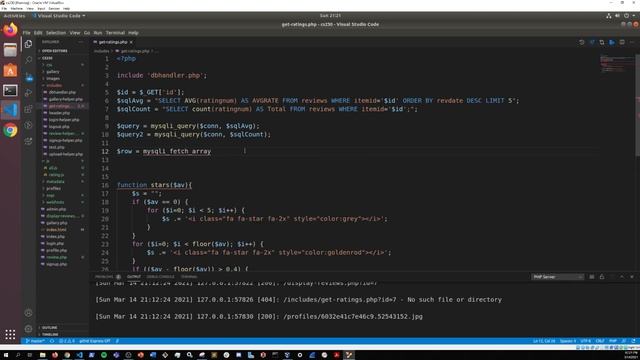Expand the Open Editors section
Image resolution: width=640 pixels, height=360 pixels.
54,51
